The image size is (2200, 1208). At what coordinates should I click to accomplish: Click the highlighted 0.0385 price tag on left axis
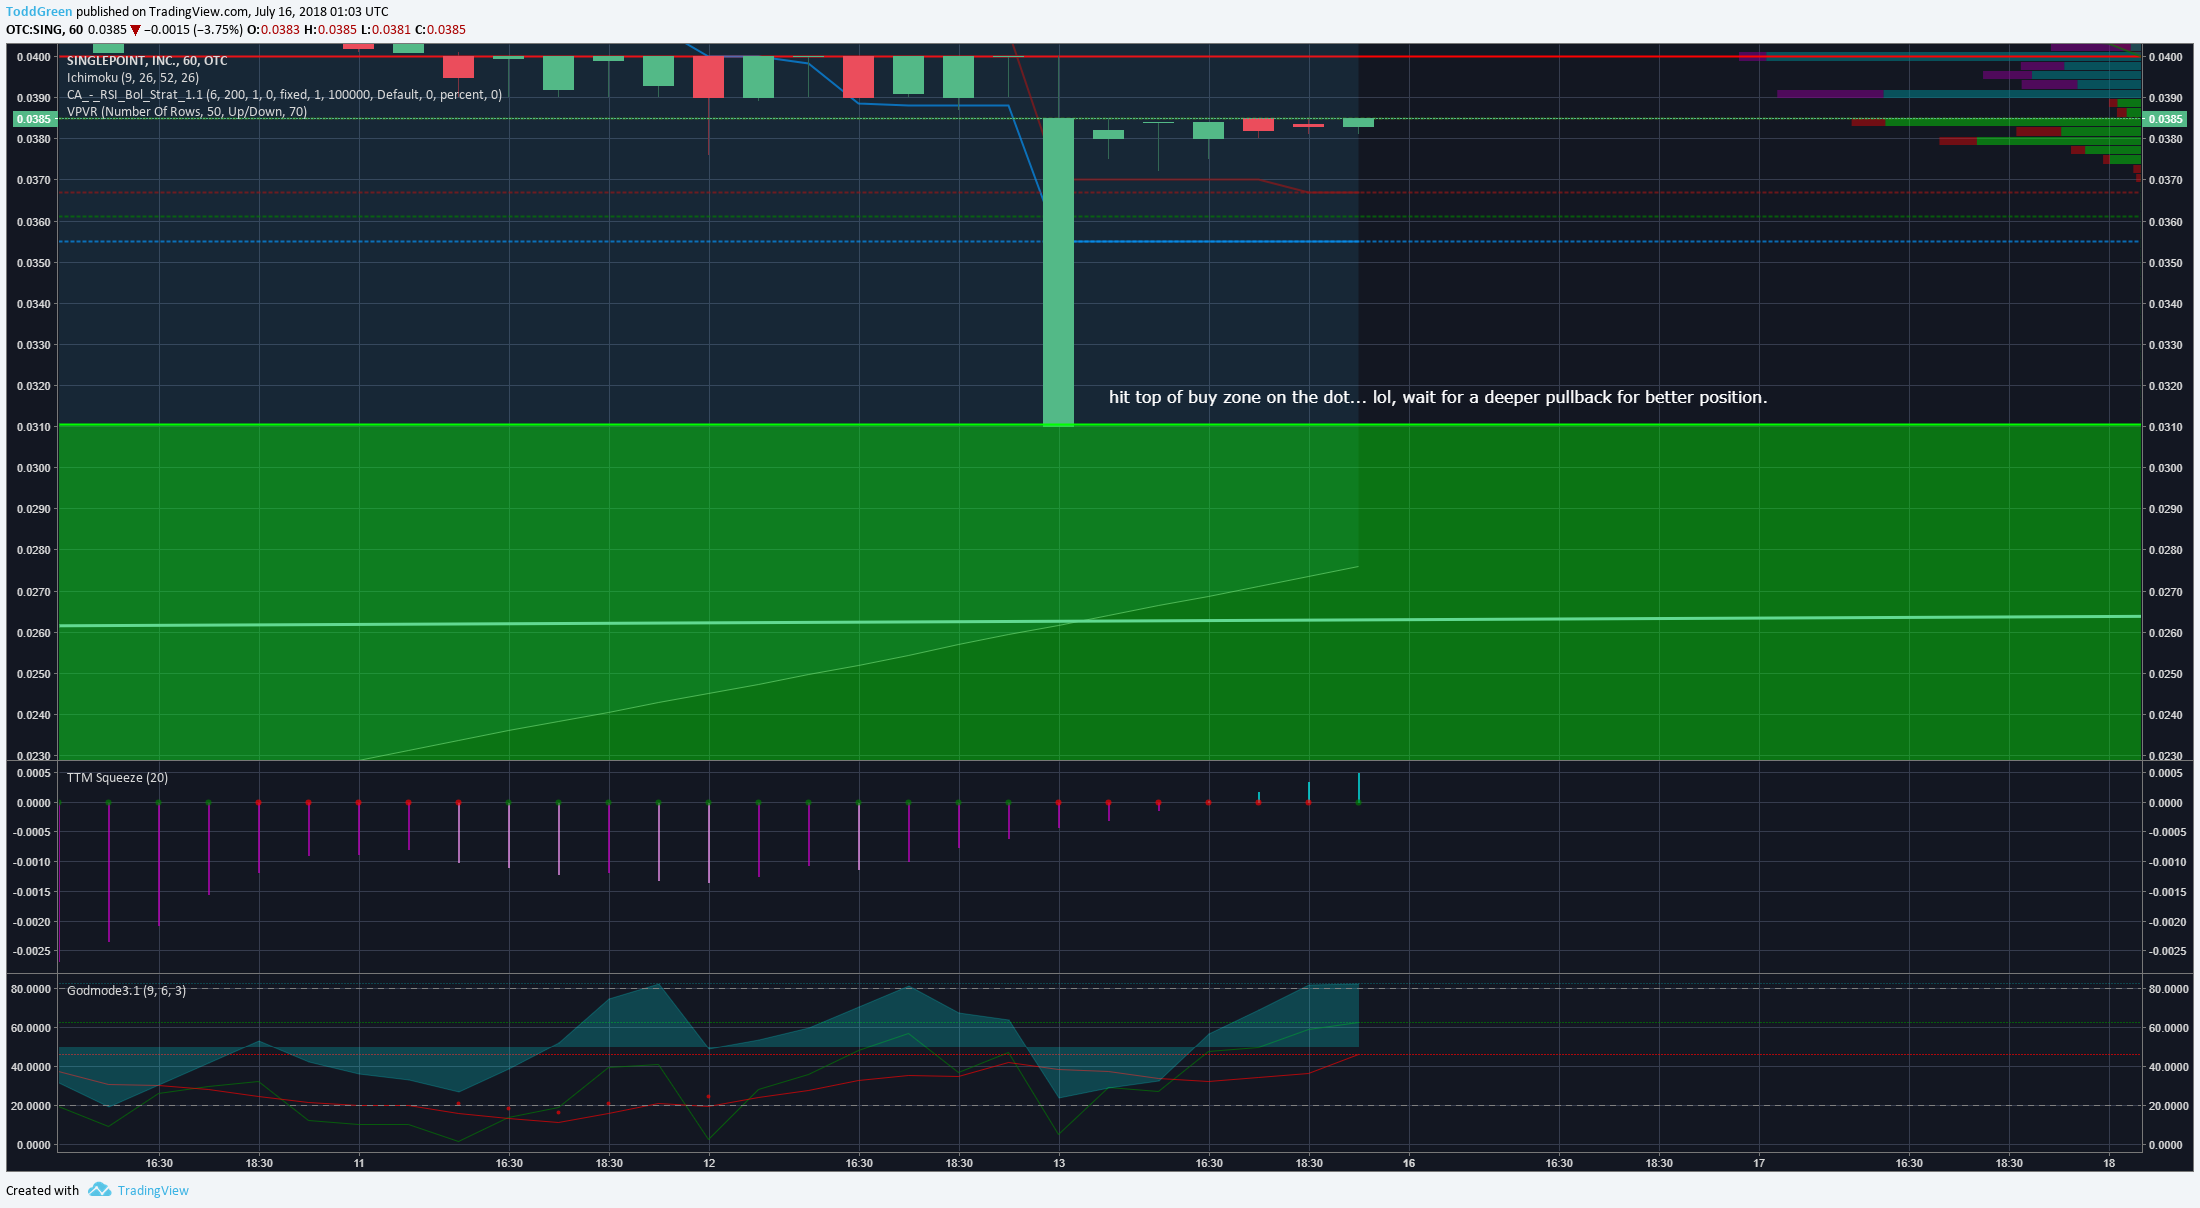[x=33, y=119]
